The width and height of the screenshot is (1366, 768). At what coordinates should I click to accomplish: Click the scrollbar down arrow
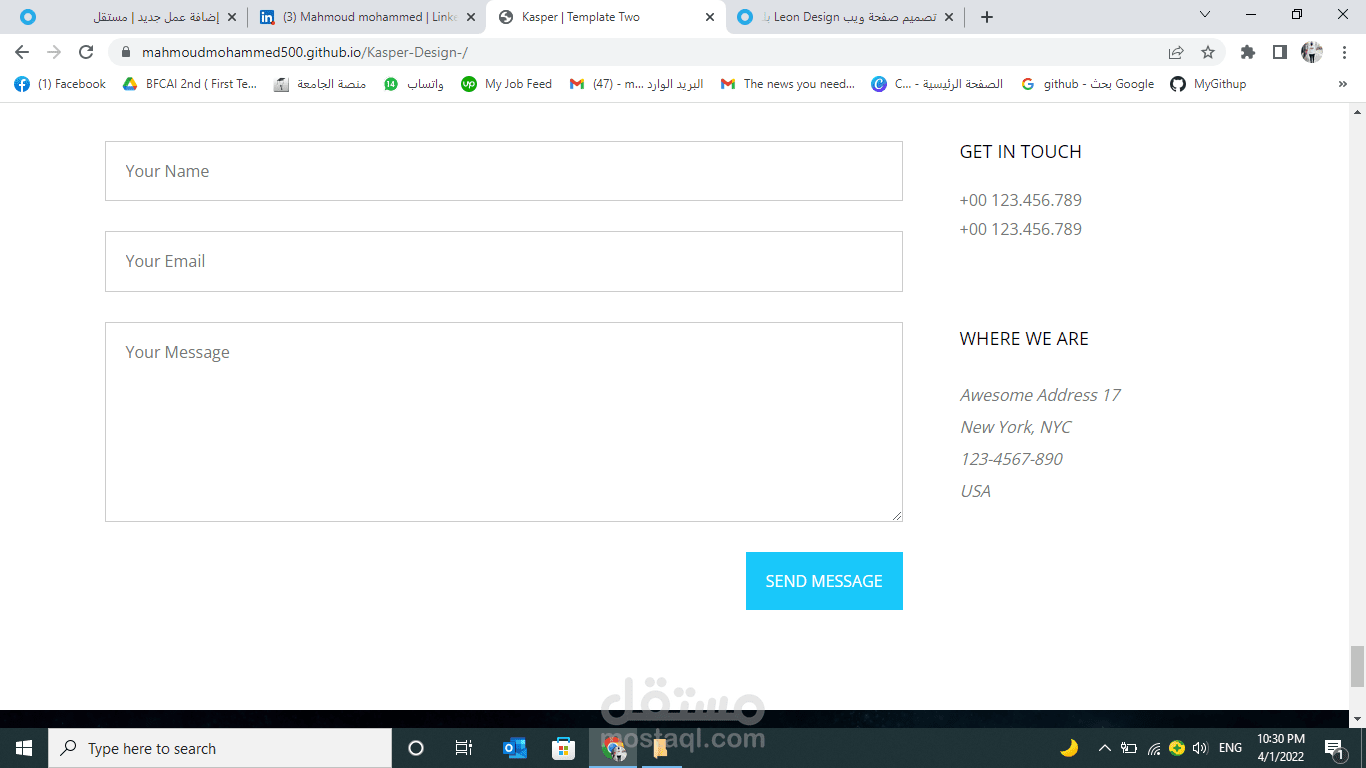[x=1357, y=719]
